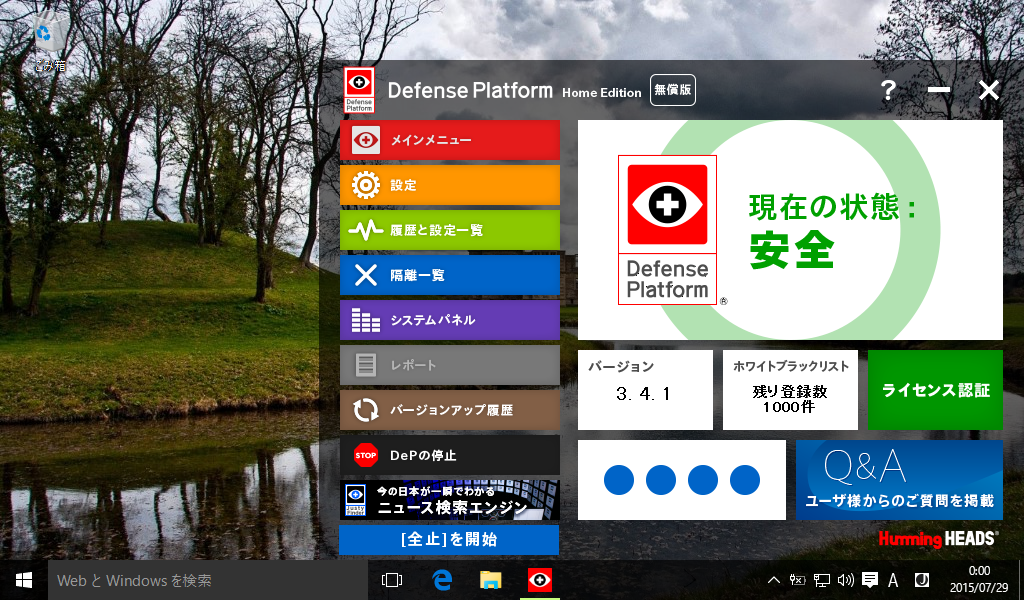
Task: Open Task View on the taskbar
Action: (x=392, y=580)
